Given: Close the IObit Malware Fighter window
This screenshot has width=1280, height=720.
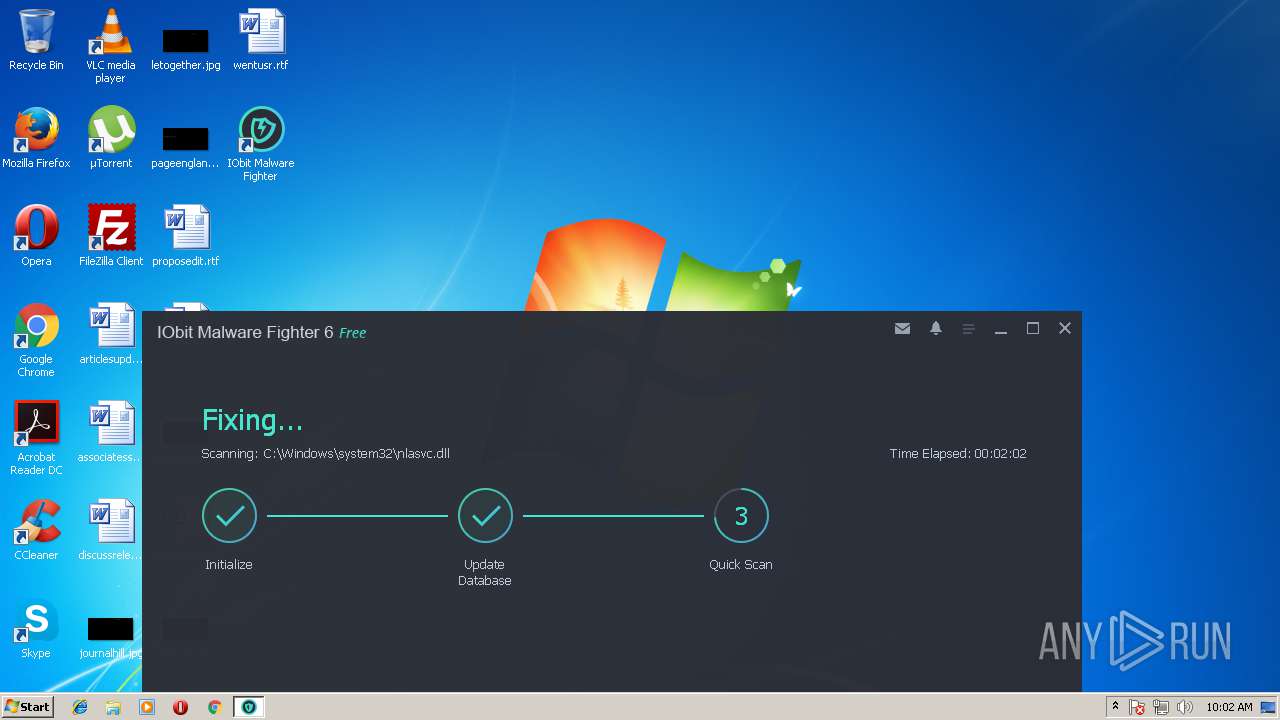Looking at the screenshot, I should (1065, 329).
